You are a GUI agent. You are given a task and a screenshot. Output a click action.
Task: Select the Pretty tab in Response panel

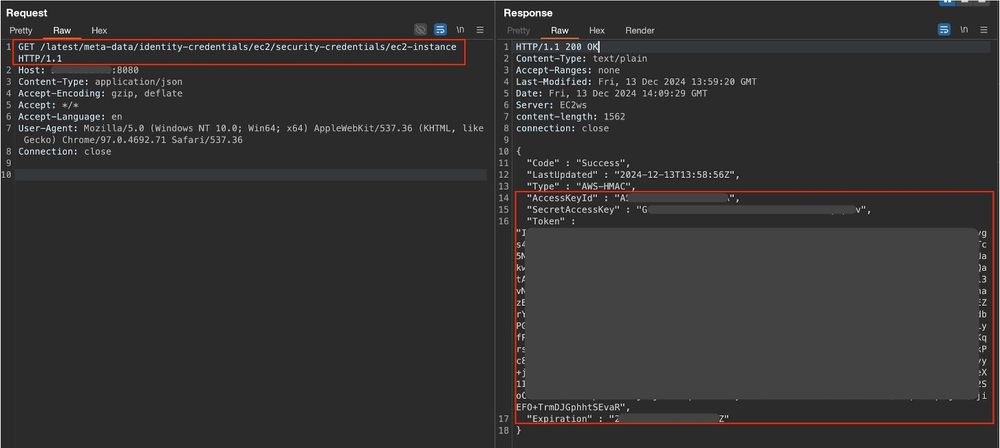pyautogui.click(x=518, y=30)
